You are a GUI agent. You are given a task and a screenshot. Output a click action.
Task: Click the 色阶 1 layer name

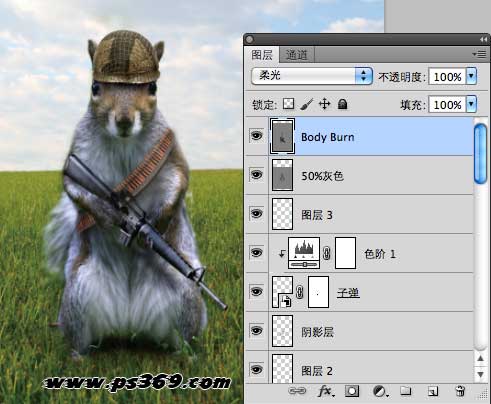pos(380,254)
